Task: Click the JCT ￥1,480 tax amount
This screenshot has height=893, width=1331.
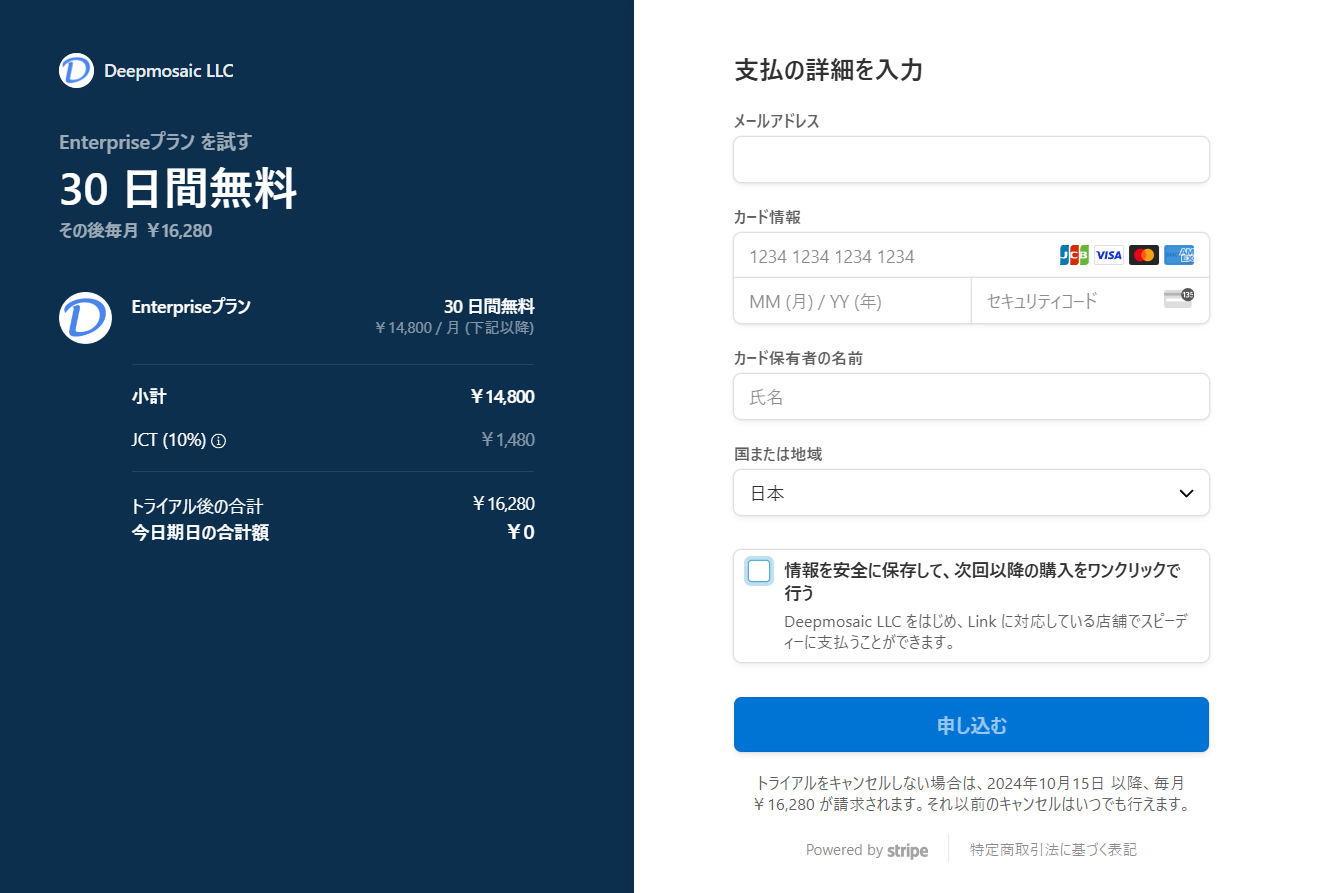Action: (x=507, y=439)
